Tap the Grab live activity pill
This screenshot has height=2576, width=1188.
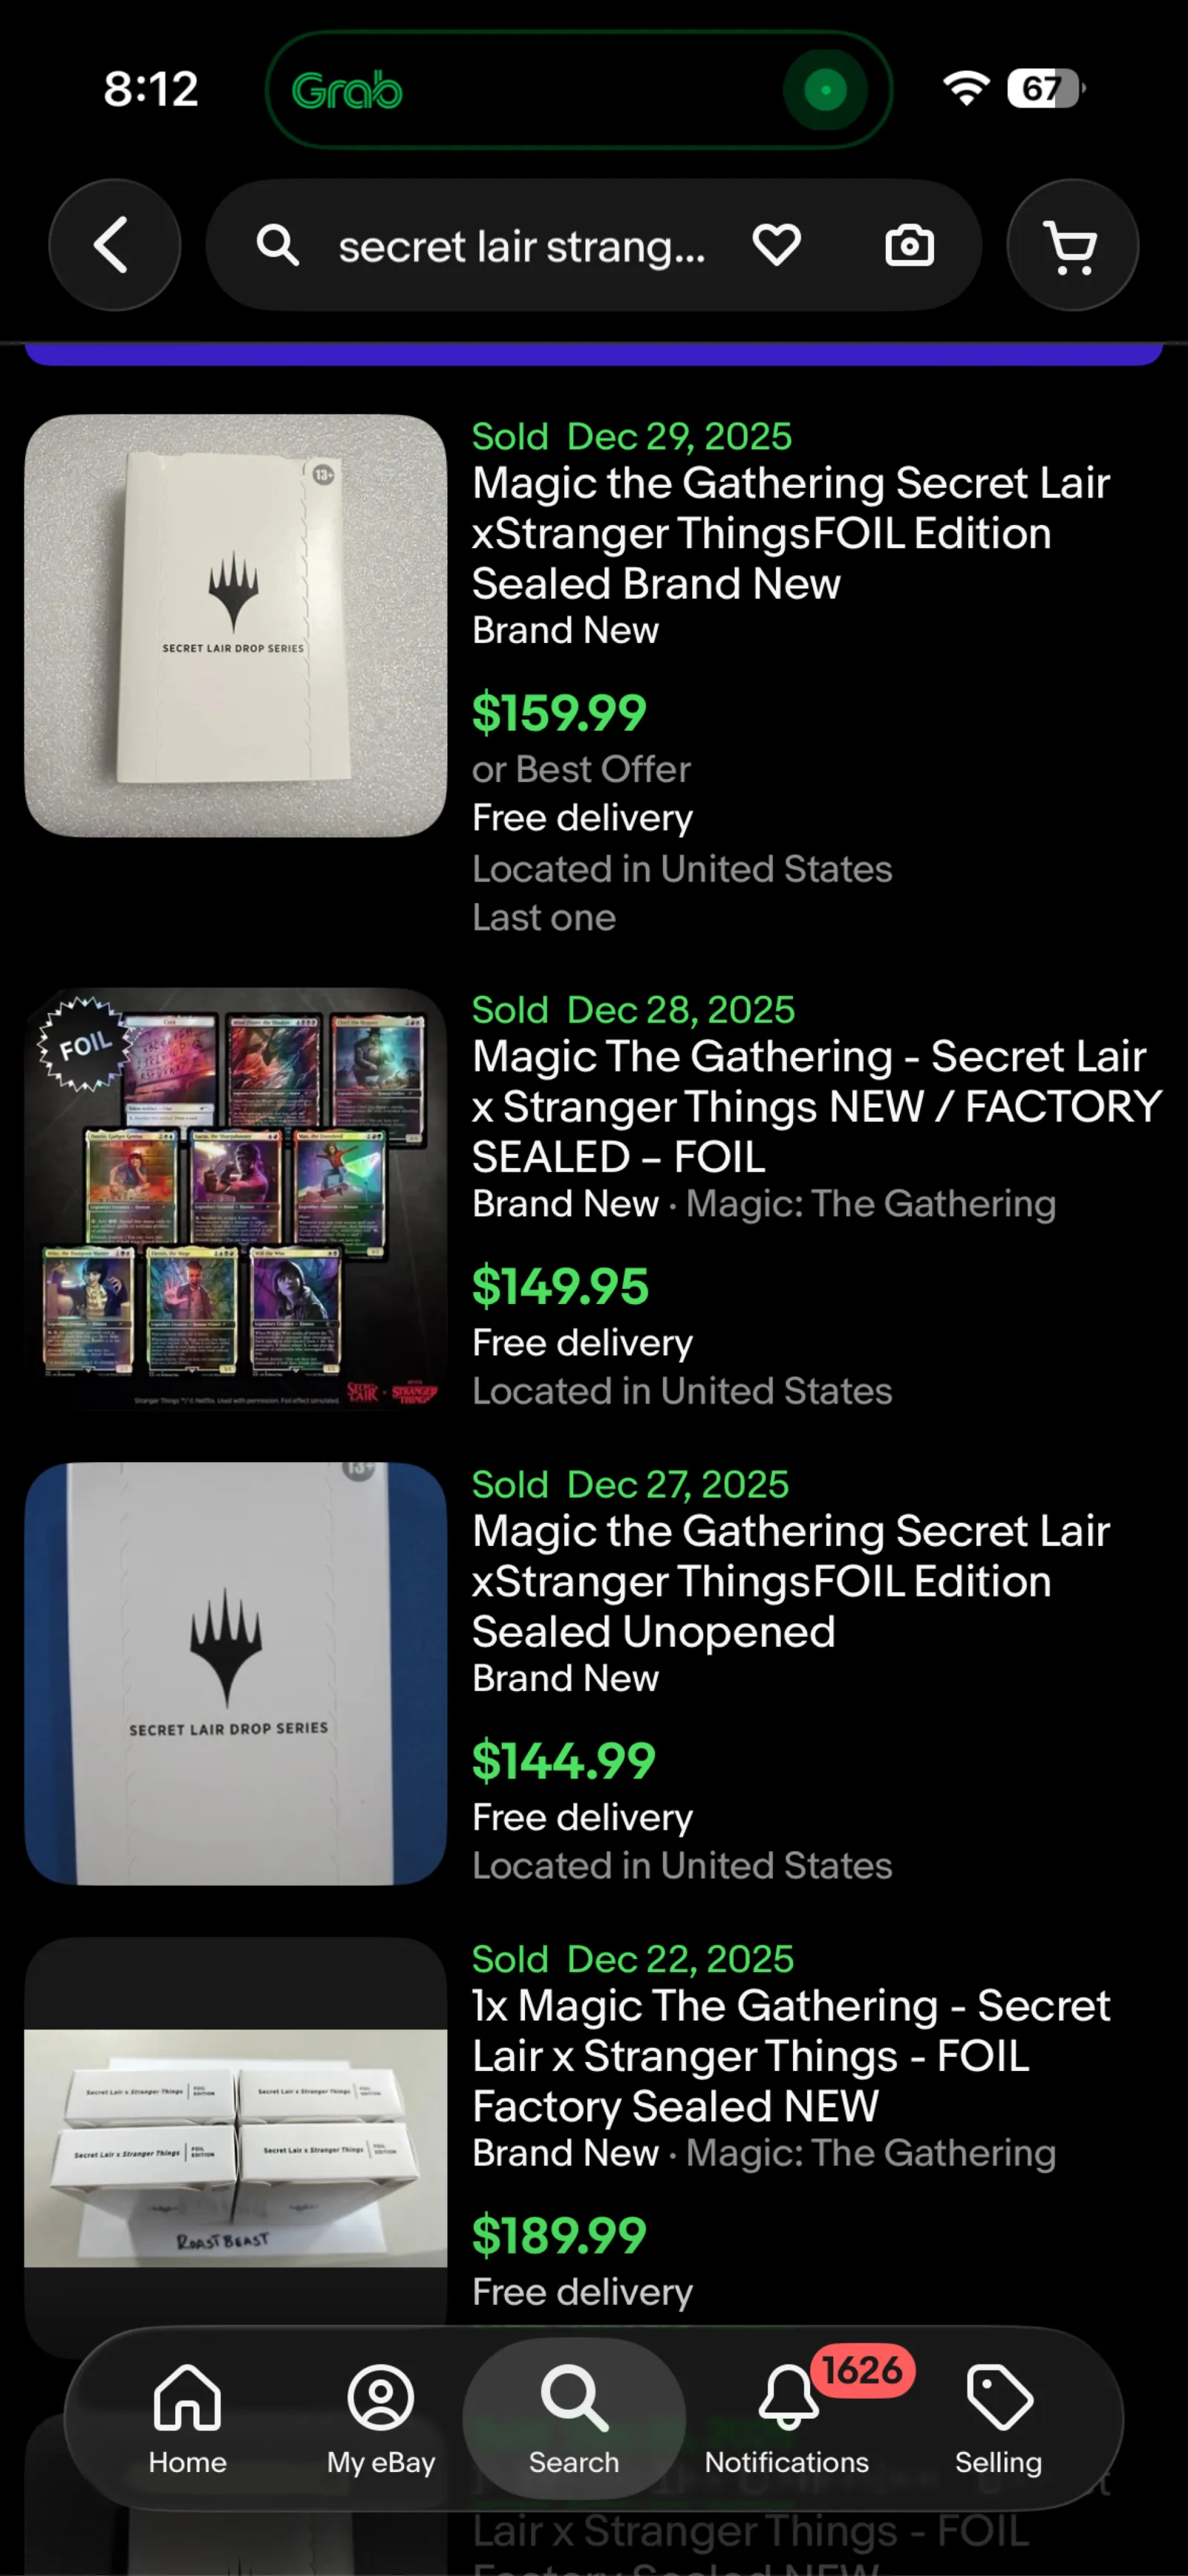[x=579, y=90]
